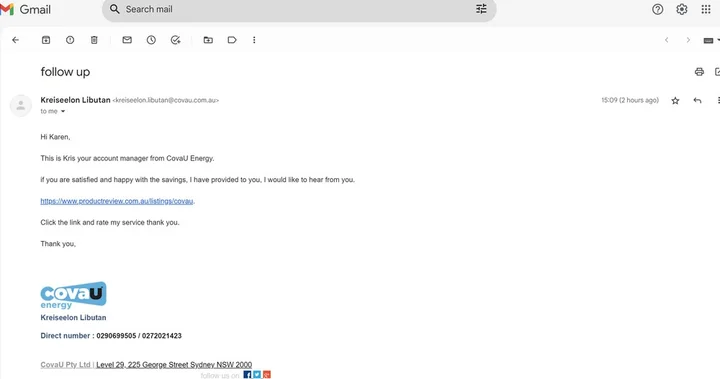This screenshot has width=720, height=379.
Task: Go to the newer email arrow
Action: 666,40
